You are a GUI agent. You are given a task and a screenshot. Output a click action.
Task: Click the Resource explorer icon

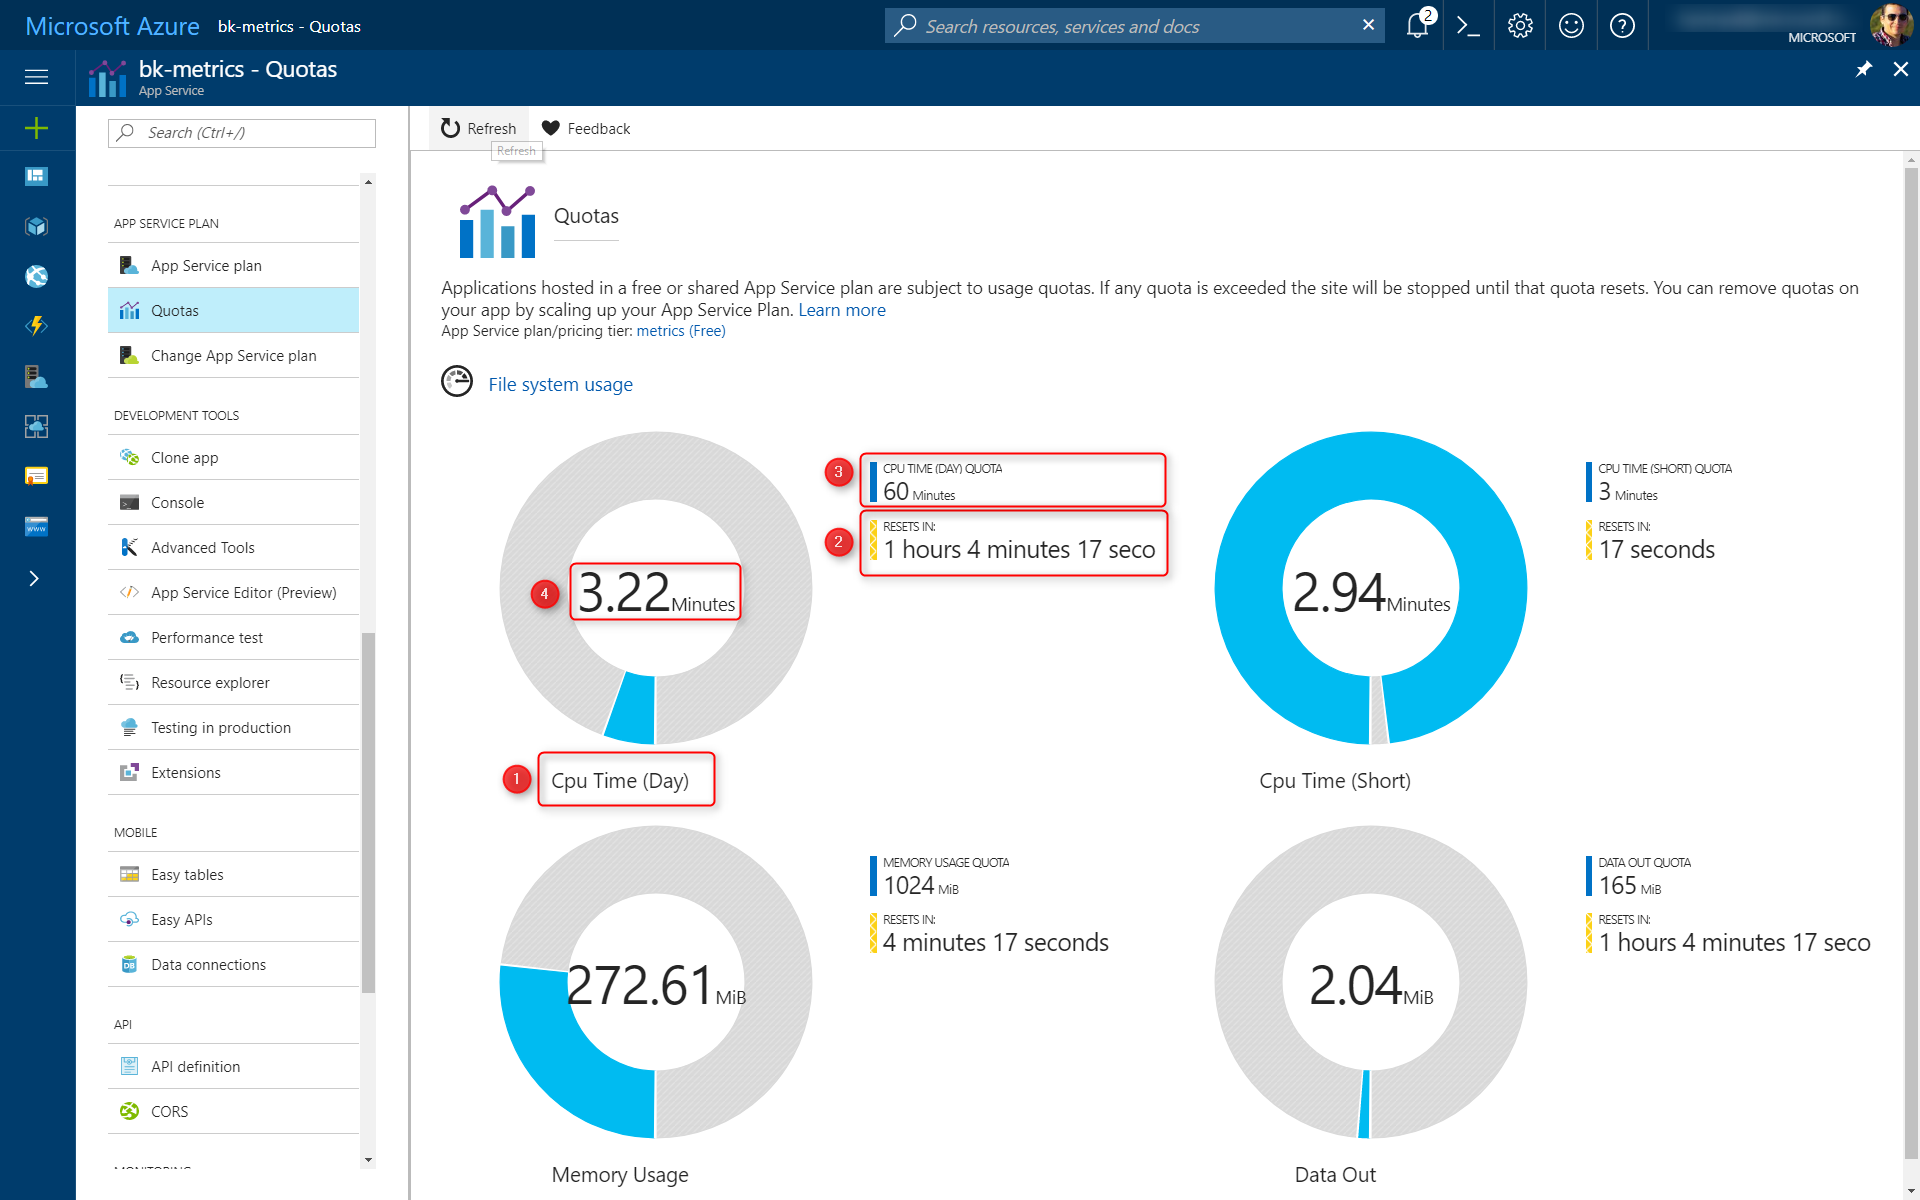(x=130, y=682)
